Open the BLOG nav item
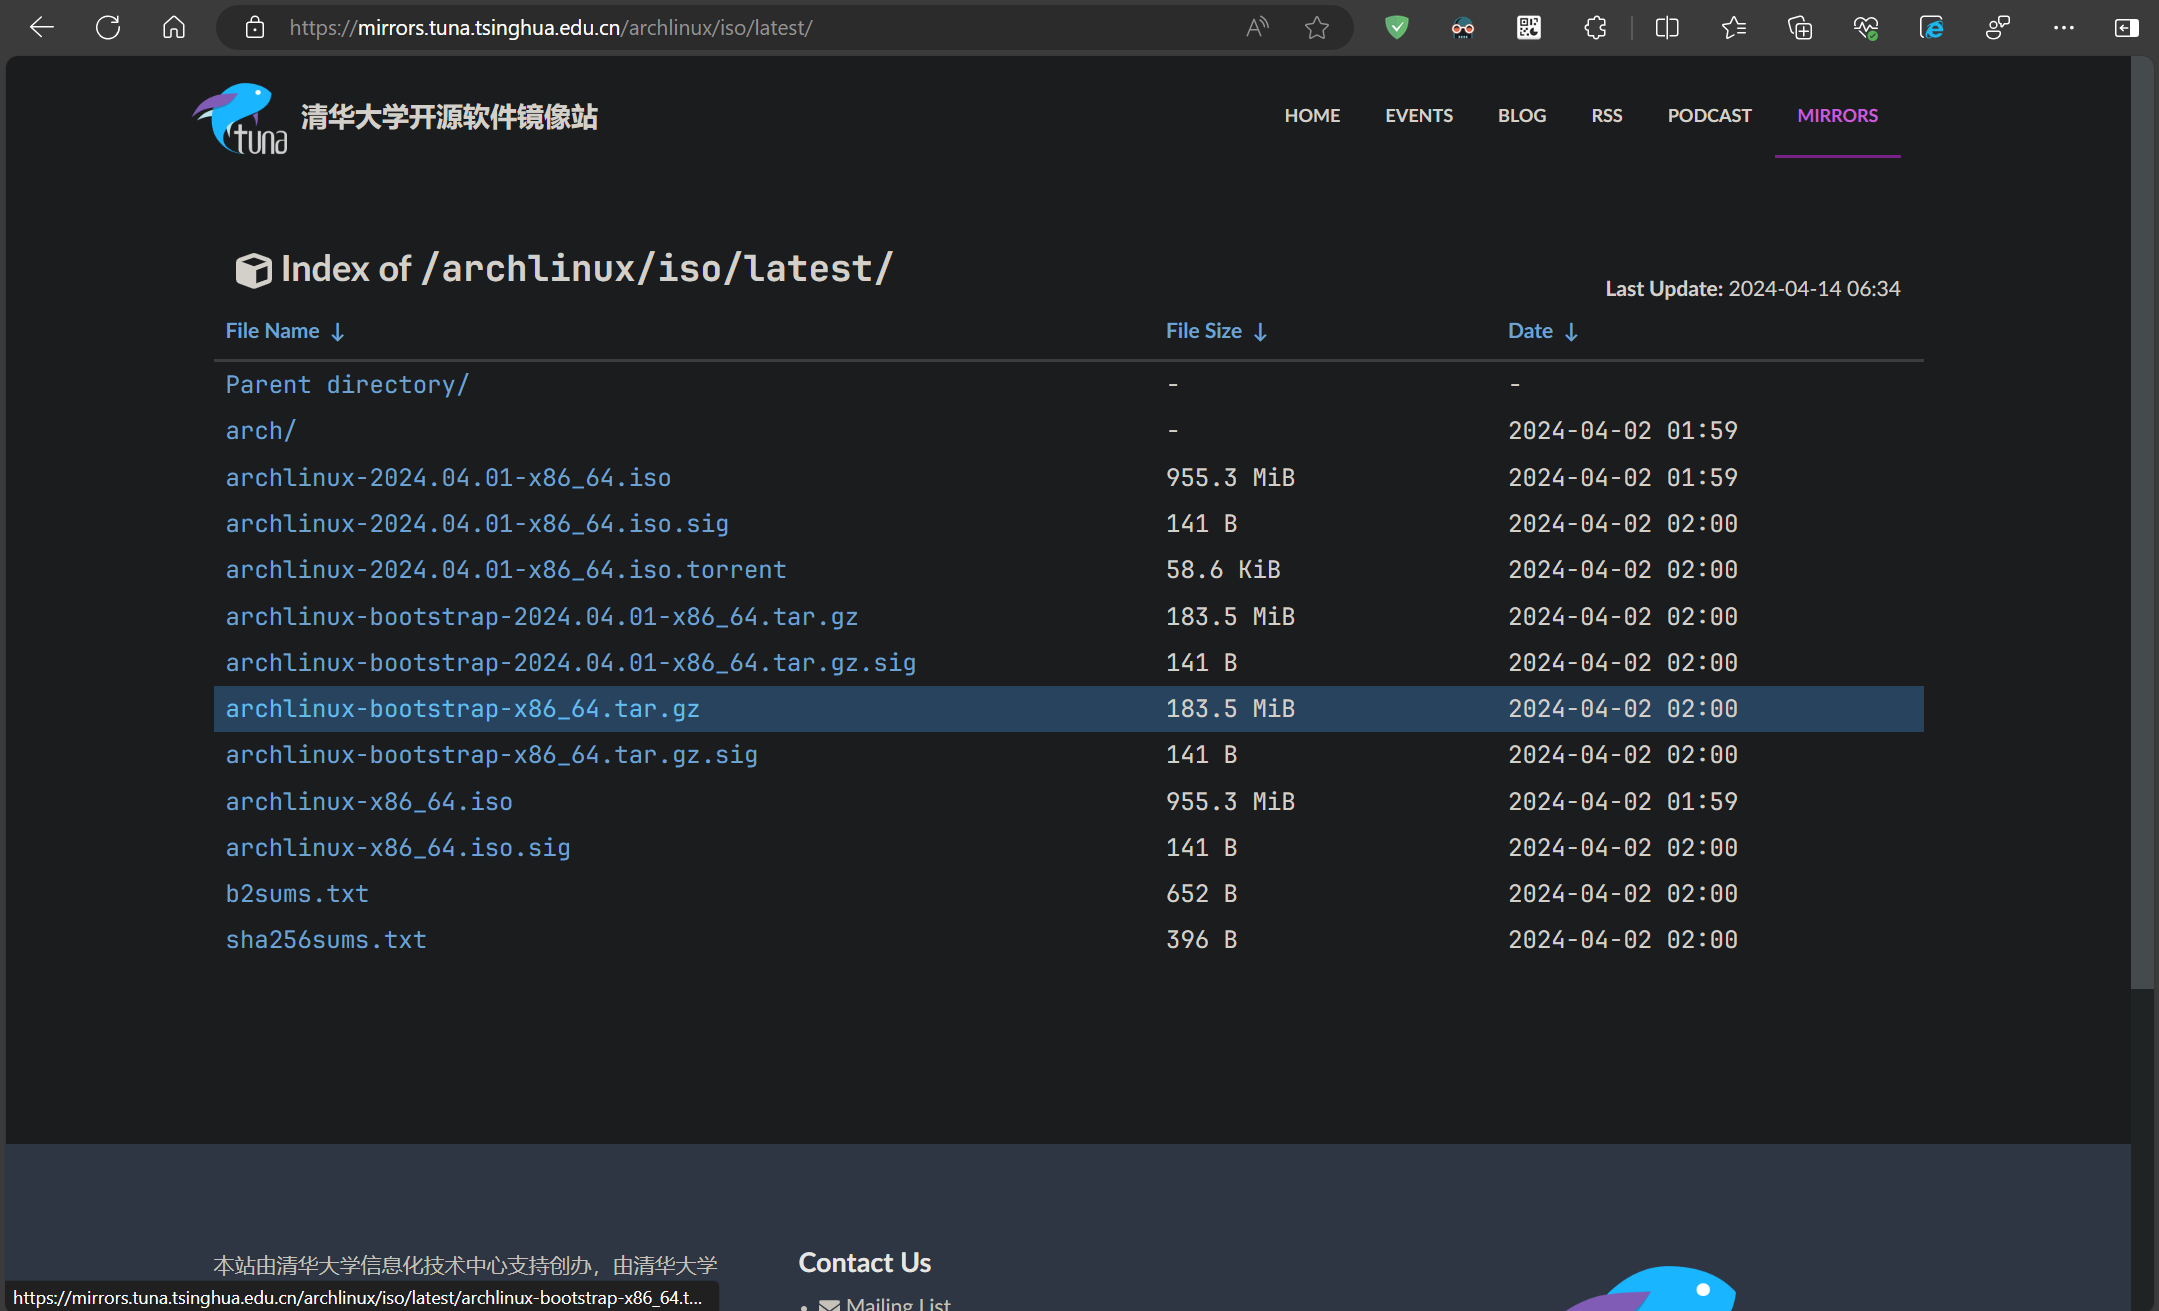 [1522, 116]
